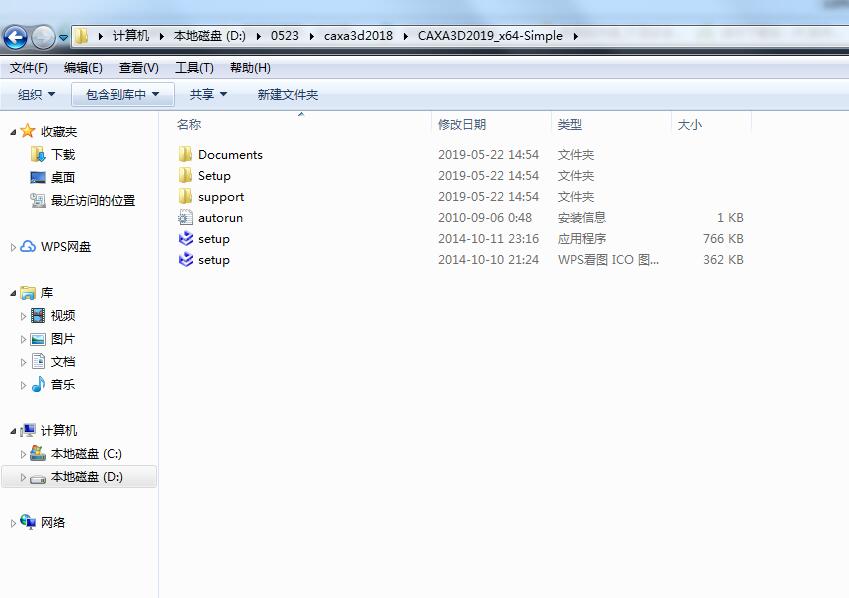
Task: Expand the breadcrumb arrow after 0523
Action: pos(311,36)
